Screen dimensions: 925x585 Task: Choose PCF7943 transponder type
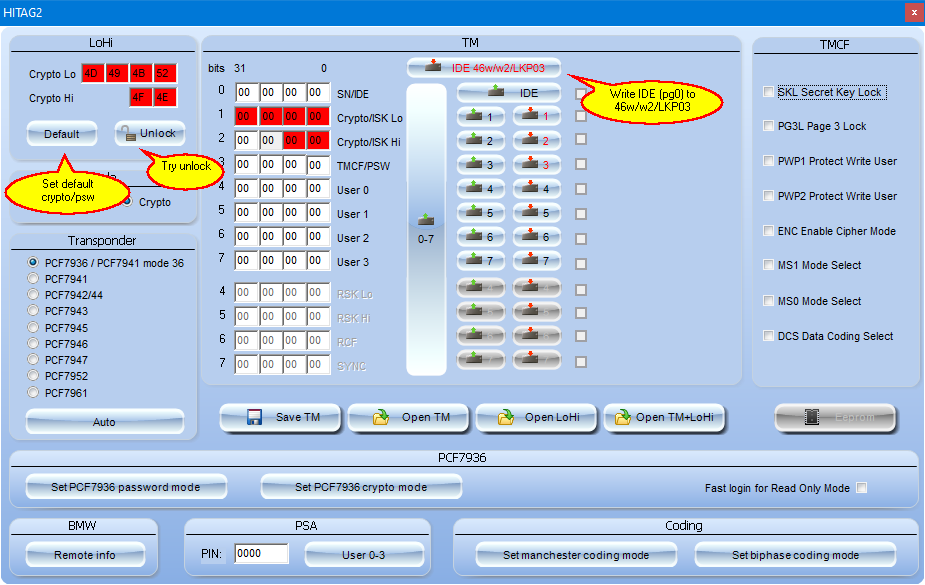point(33,311)
